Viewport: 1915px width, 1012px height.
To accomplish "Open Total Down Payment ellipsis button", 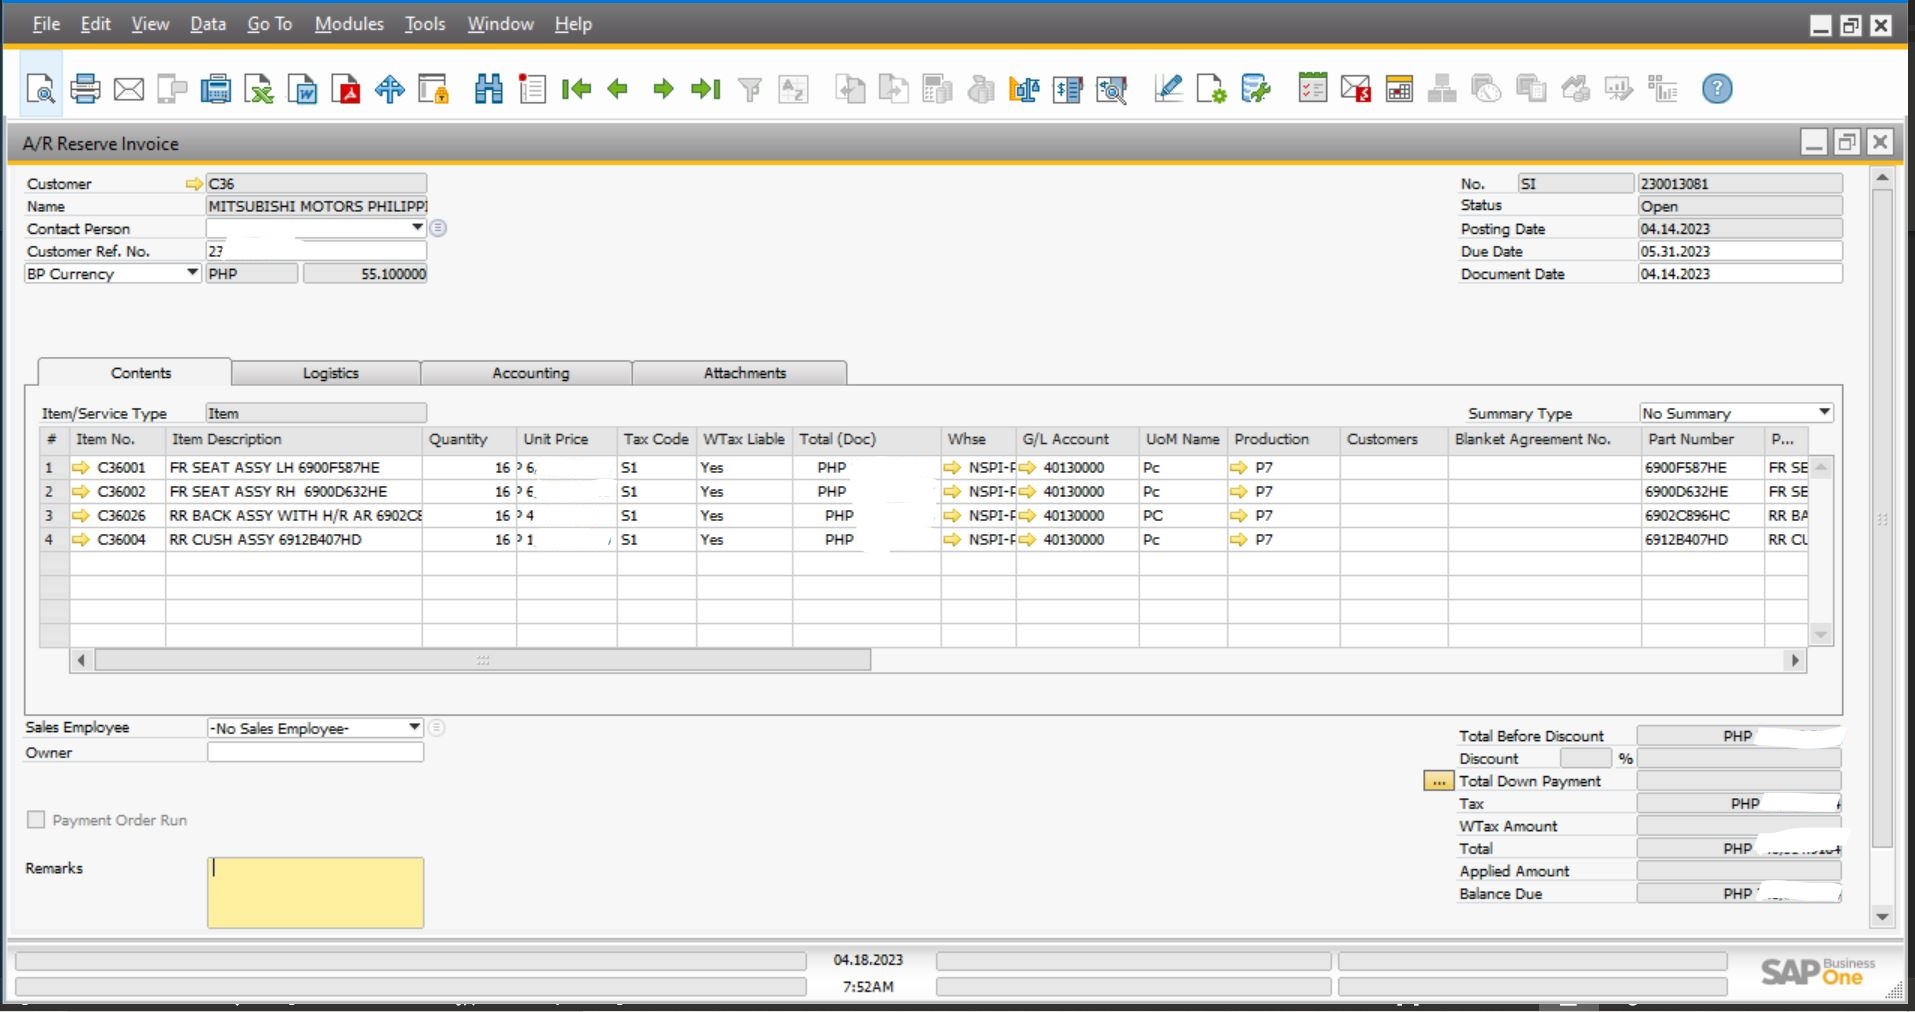I will click(x=1438, y=781).
